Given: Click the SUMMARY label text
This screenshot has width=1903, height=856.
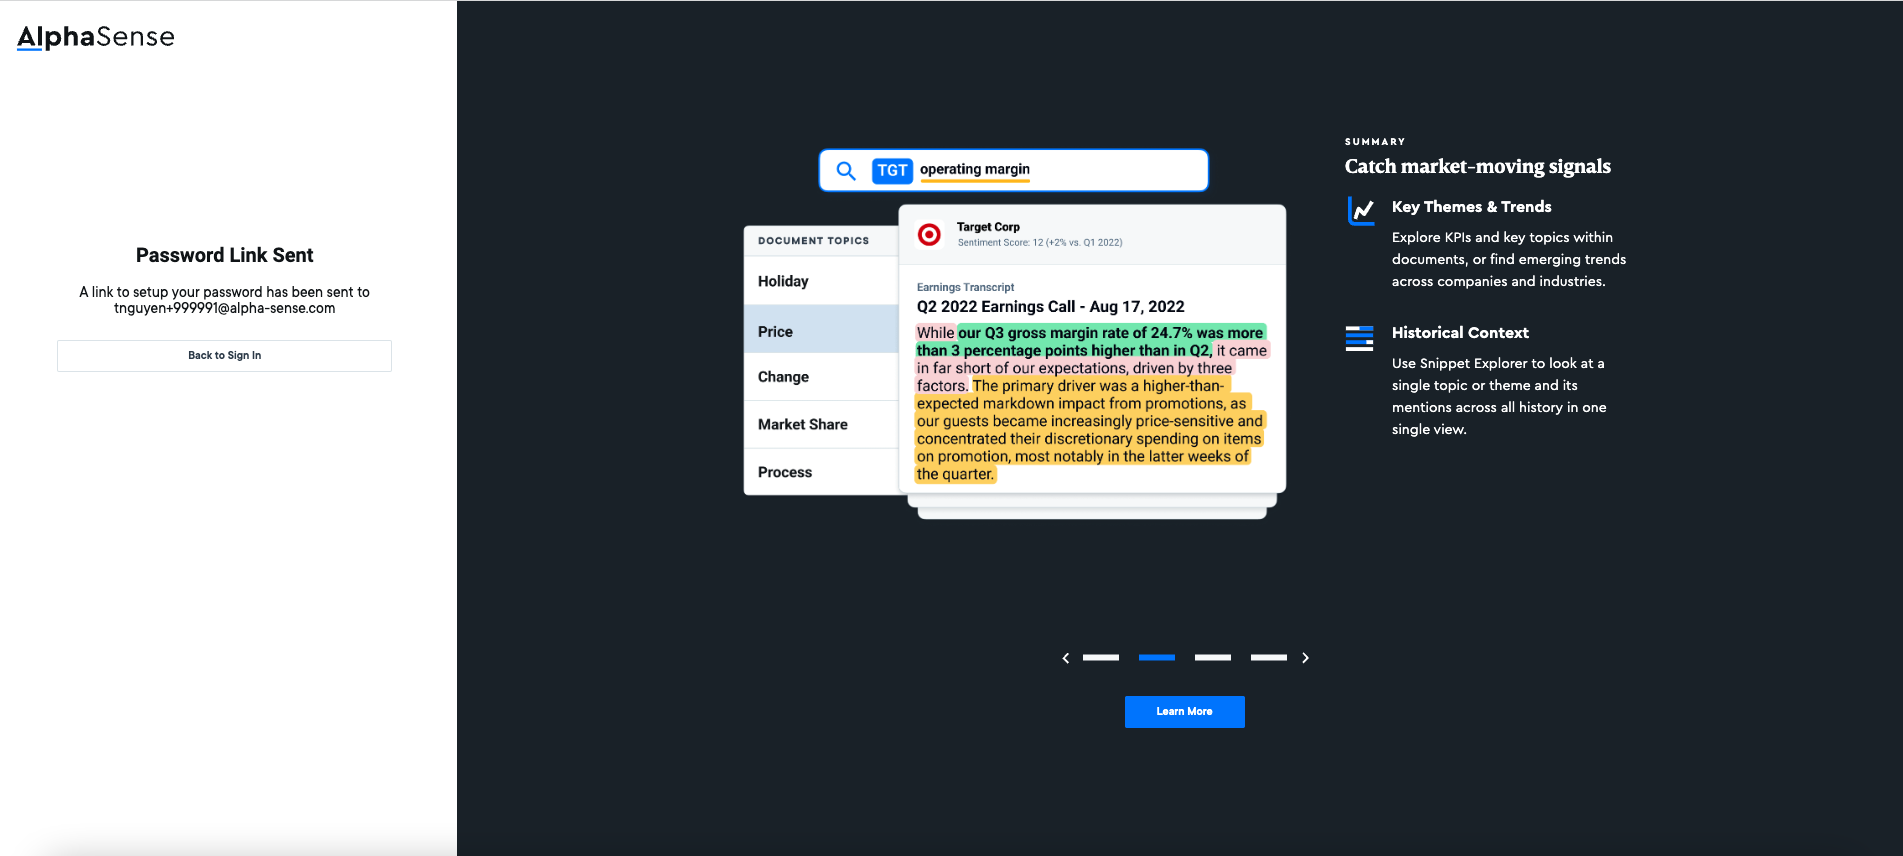Looking at the screenshot, I should tap(1375, 142).
